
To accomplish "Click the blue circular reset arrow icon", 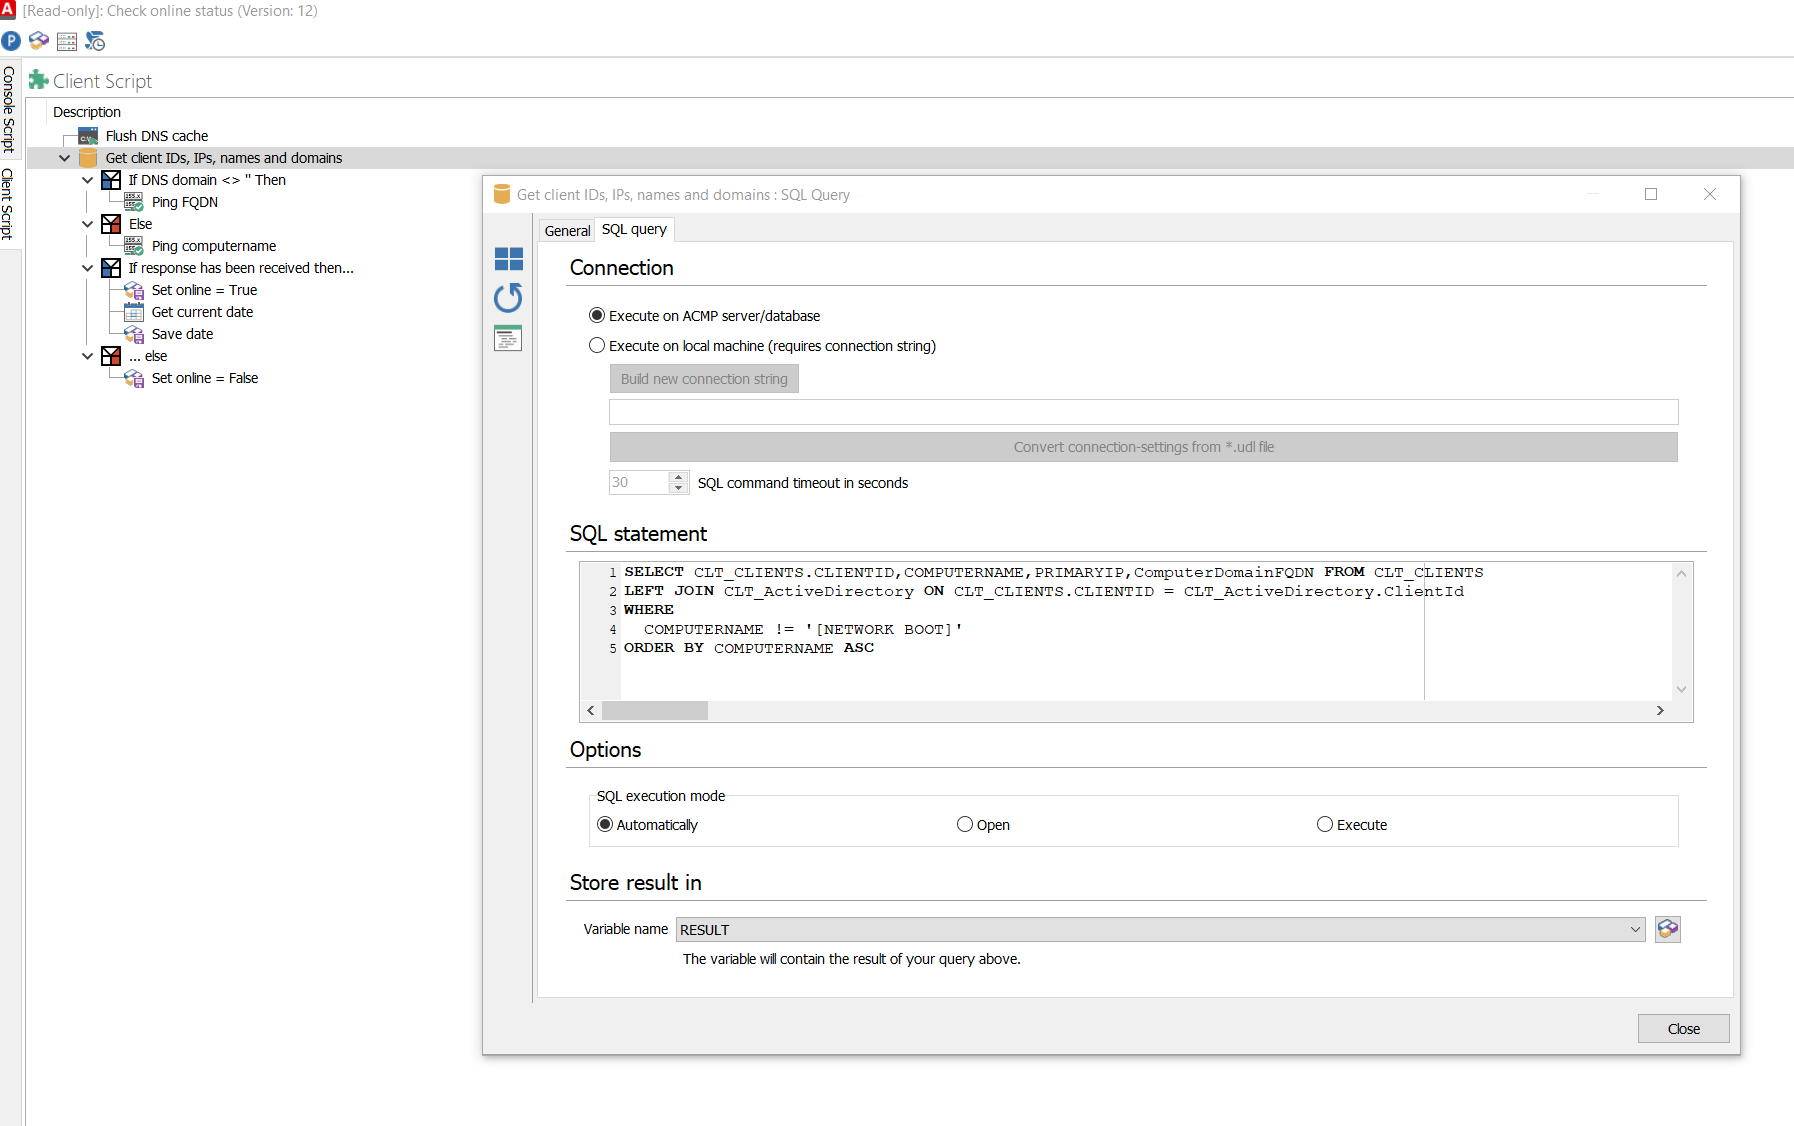I will pyautogui.click(x=508, y=298).
